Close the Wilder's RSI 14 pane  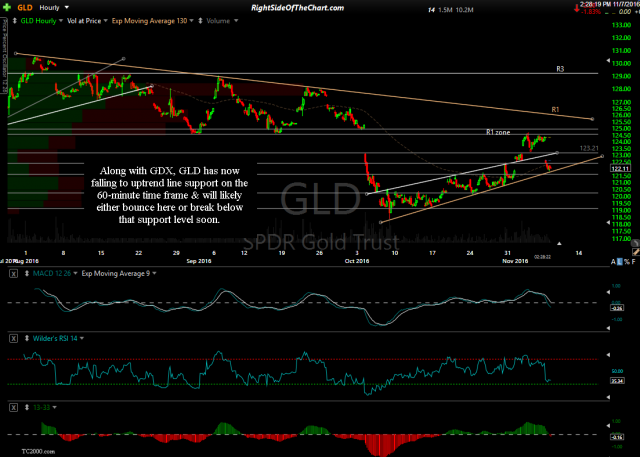13,338
